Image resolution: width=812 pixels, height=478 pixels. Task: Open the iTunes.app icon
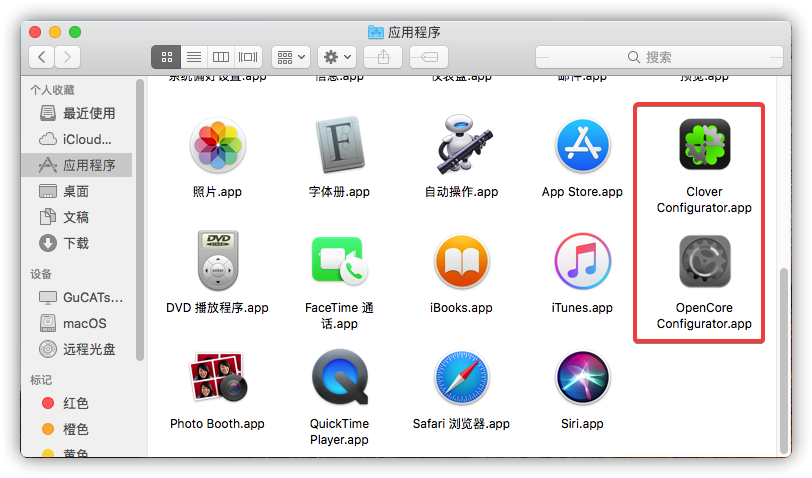pyautogui.click(x=583, y=261)
